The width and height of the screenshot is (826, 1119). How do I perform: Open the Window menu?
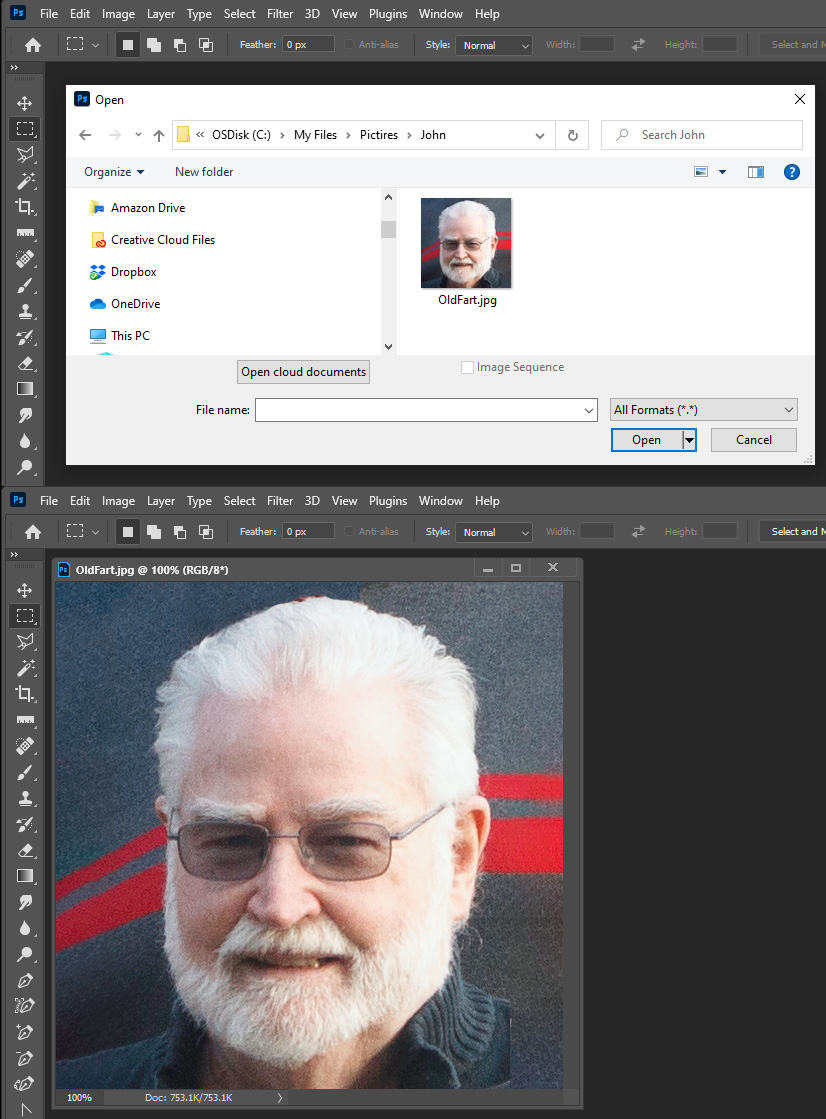(x=440, y=13)
